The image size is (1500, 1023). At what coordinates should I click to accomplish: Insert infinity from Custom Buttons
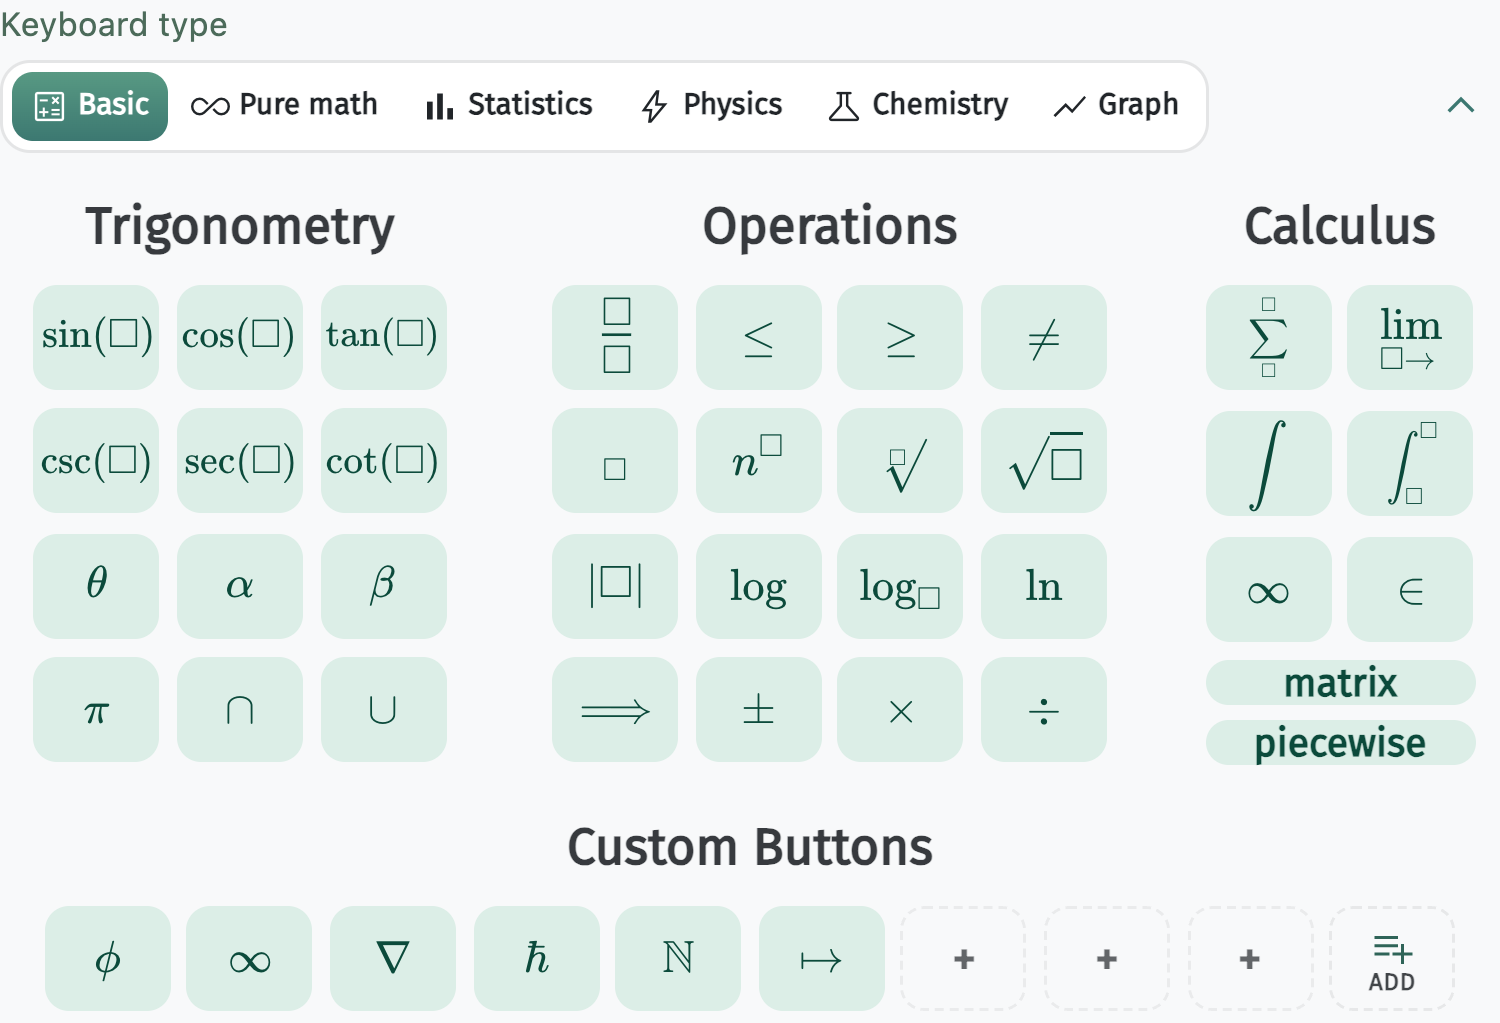(x=249, y=958)
